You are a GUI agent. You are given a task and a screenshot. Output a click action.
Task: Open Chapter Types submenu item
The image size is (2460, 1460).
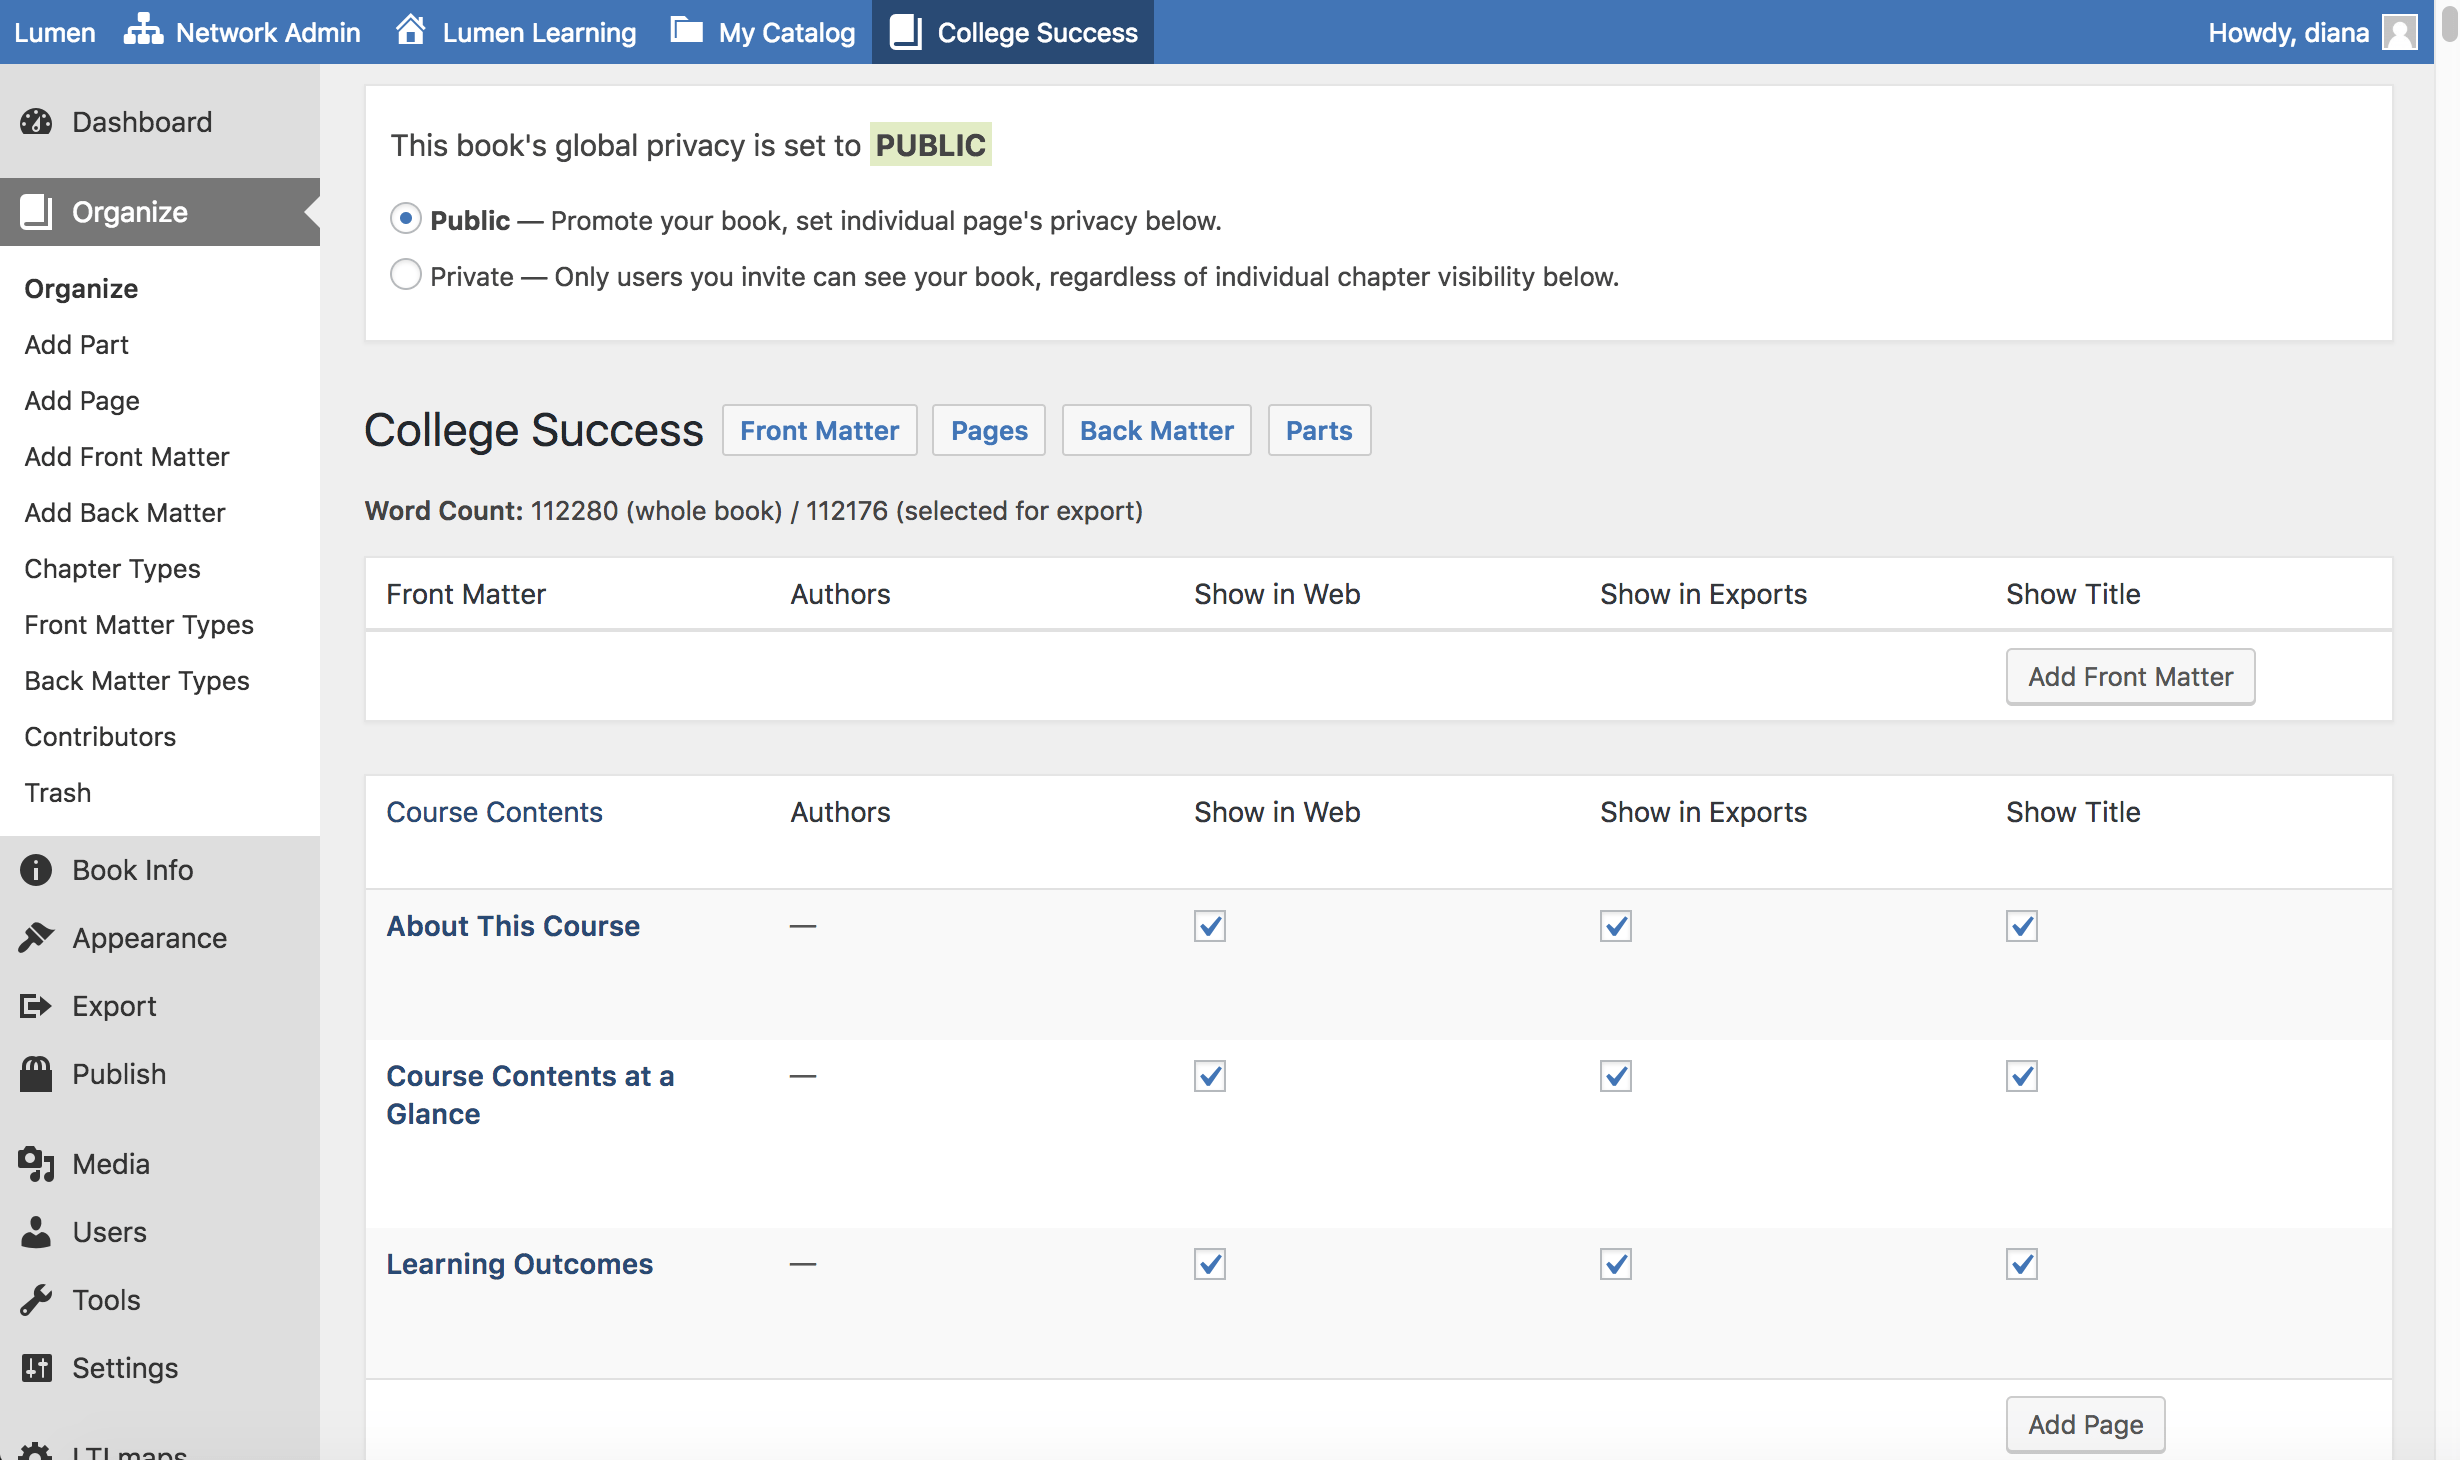[112, 569]
